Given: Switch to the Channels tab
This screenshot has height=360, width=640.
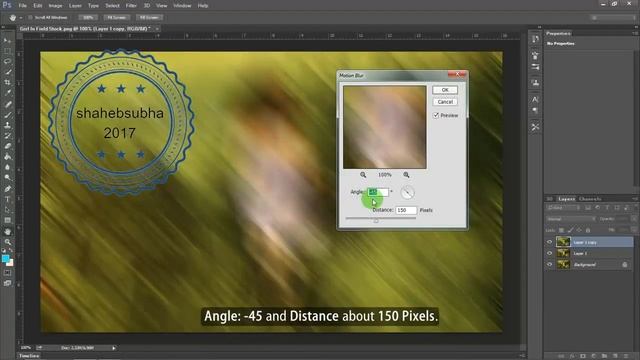Looking at the screenshot, I should click(590, 199).
